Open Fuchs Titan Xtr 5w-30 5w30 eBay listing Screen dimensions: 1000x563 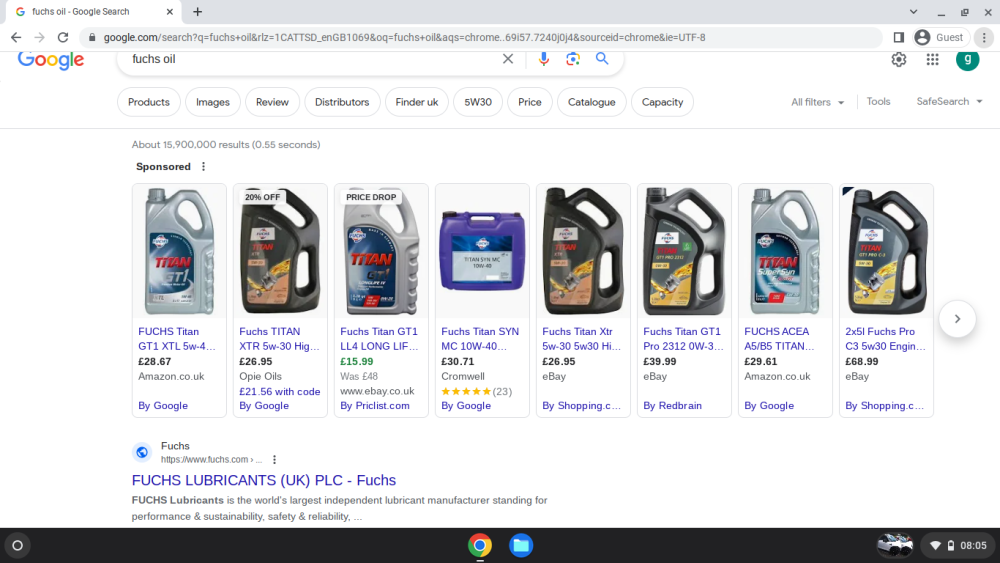click(x=582, y=339)
